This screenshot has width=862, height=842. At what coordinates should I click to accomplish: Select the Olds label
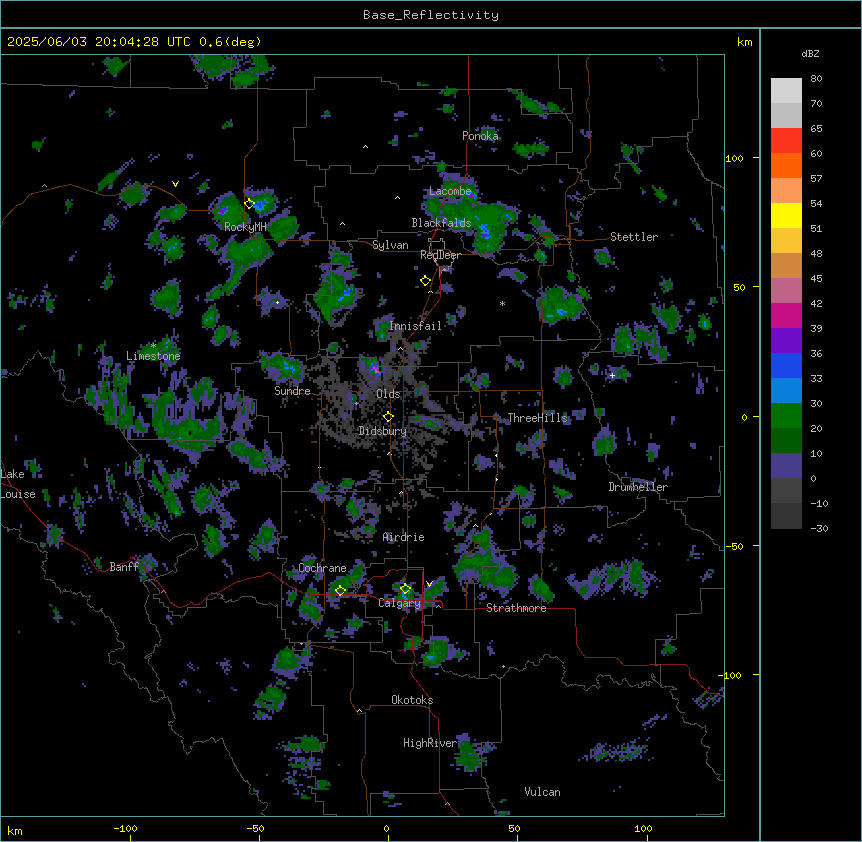pos(388,394)
